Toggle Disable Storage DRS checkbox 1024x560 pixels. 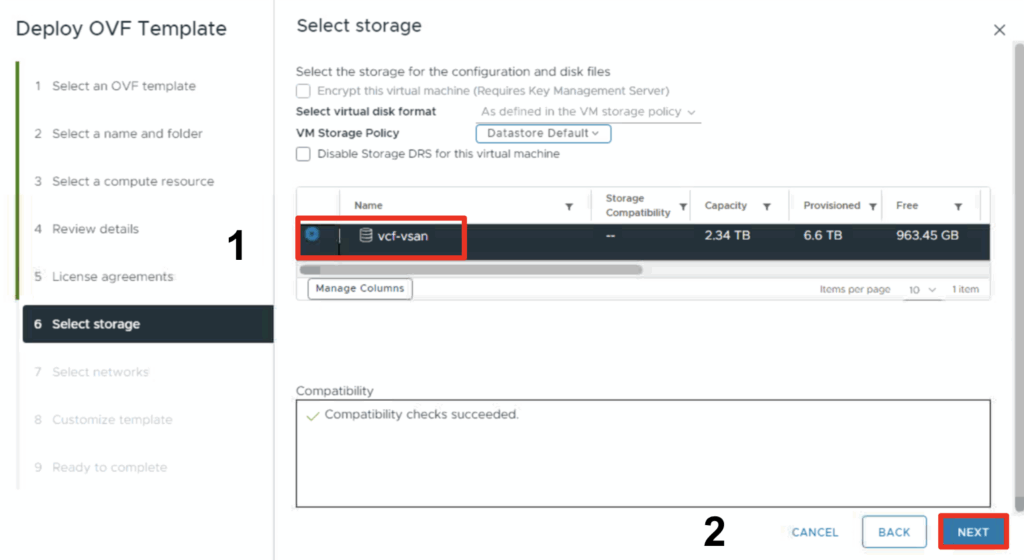tap(303, 154)
